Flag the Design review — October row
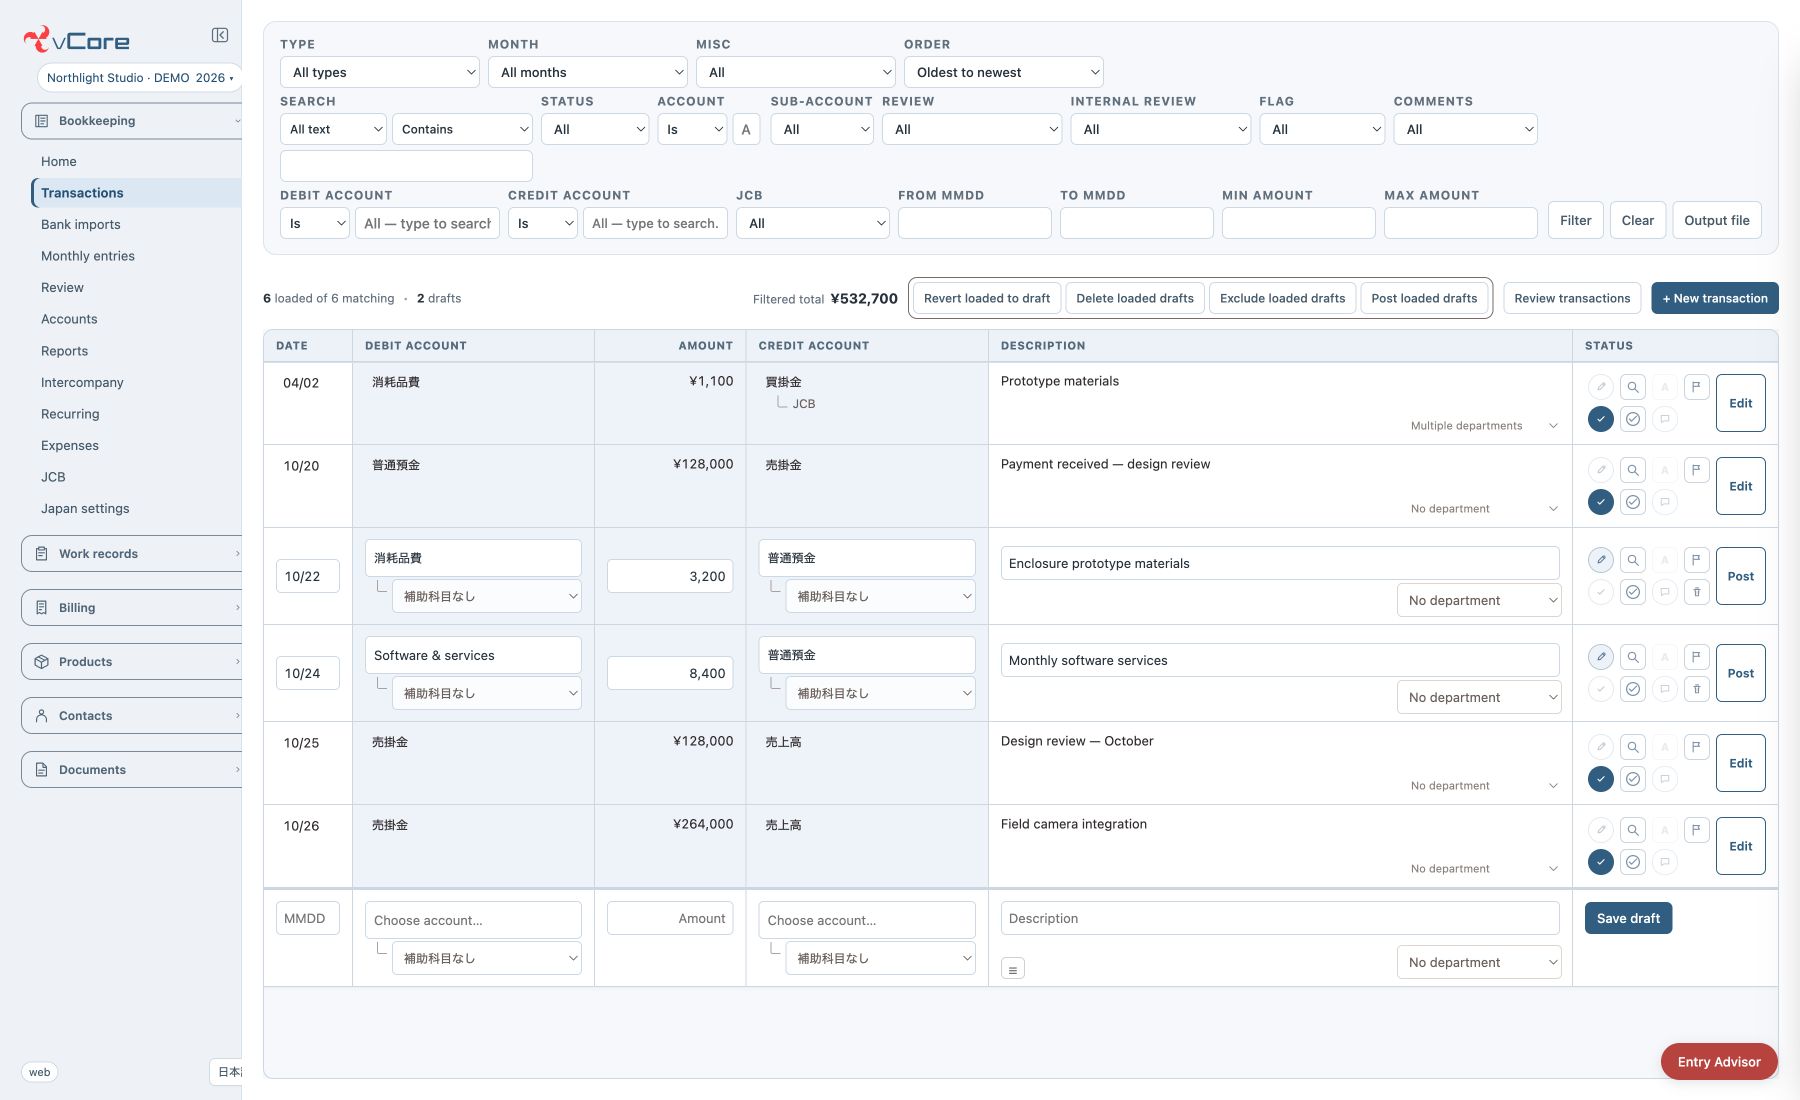 coord(1696,747)
